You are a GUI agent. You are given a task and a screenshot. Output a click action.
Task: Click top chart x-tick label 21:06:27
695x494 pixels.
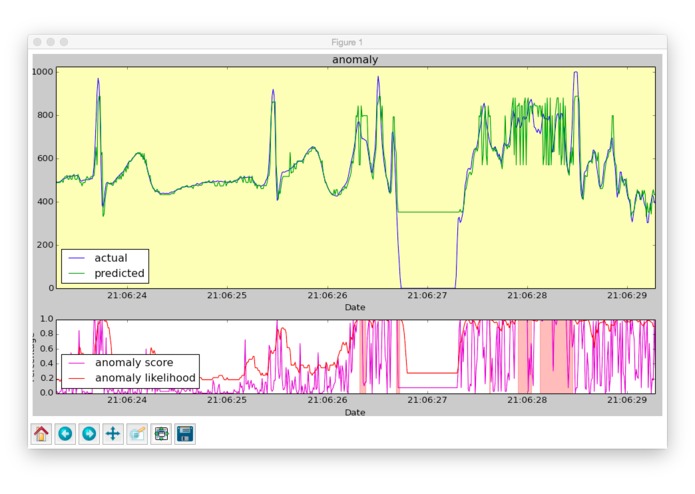[427, 295]
